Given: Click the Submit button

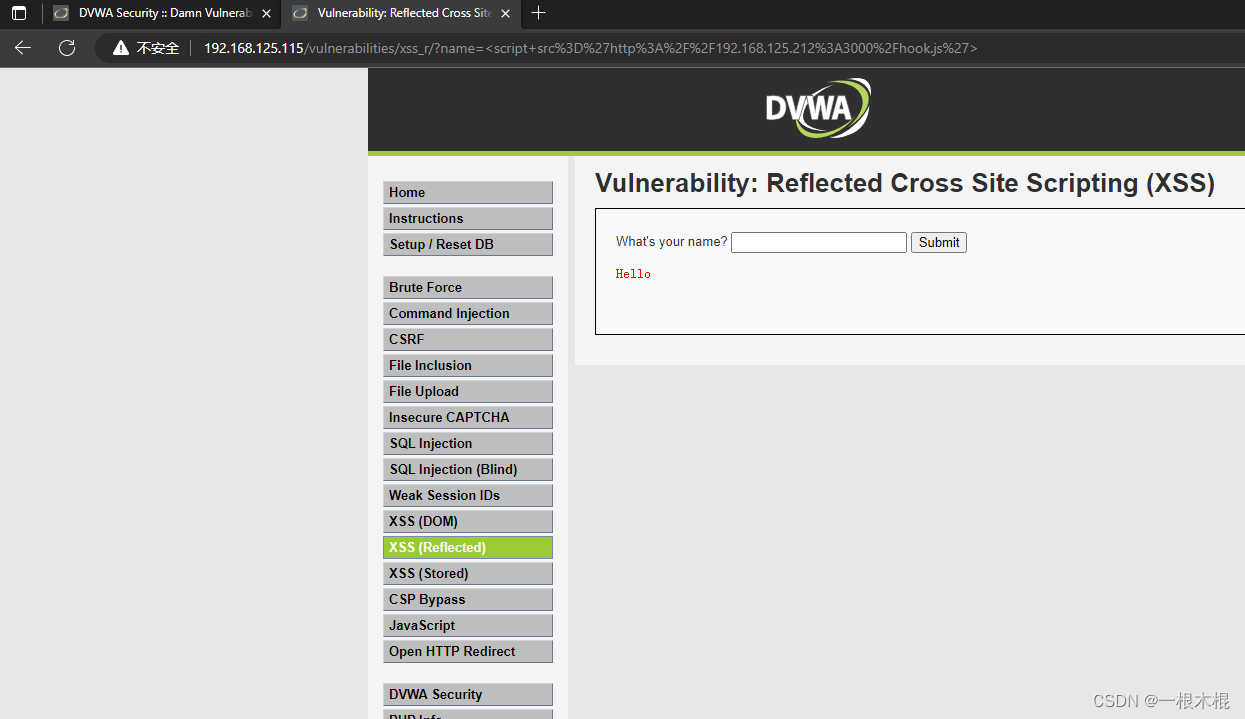Looking at the screenshot, I should (939, 242).
